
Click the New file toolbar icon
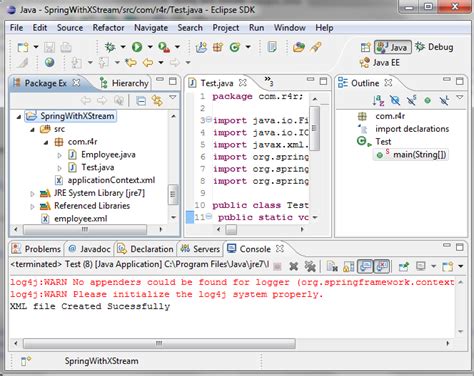[23, 47]
